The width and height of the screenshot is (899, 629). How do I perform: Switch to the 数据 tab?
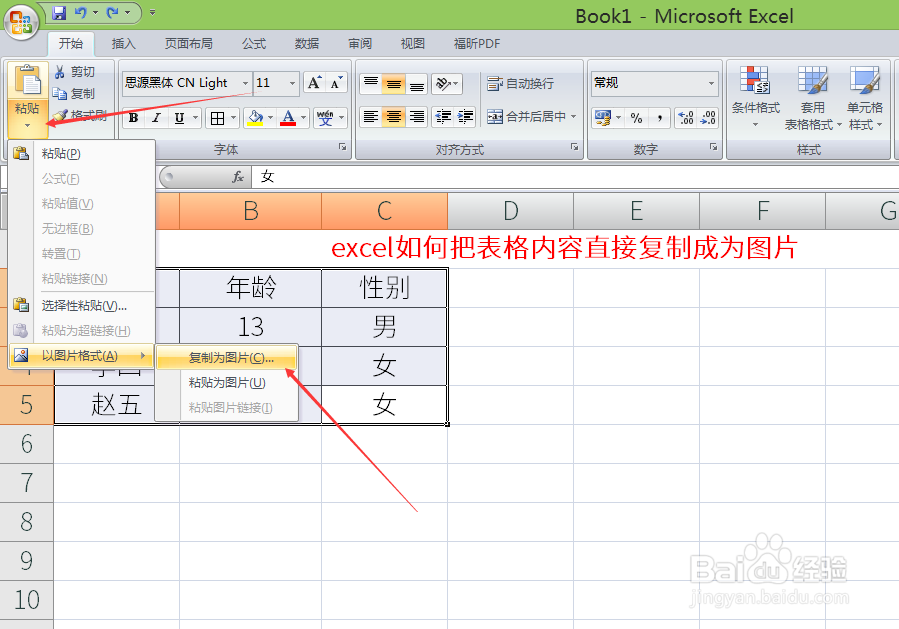tap(307, 44)
